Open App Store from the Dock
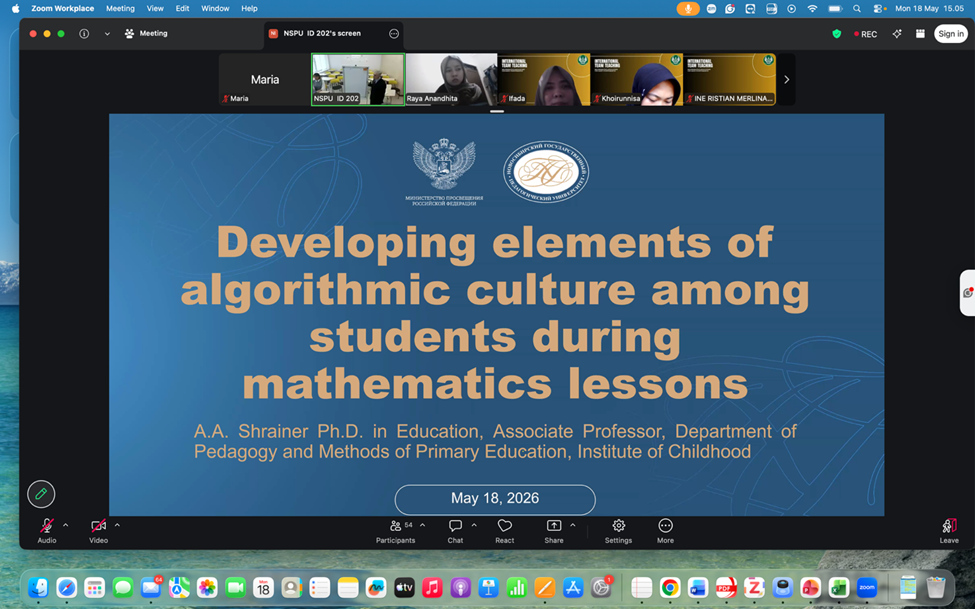The height and width of the screenshot is (609, 975). tap(573, 587)
